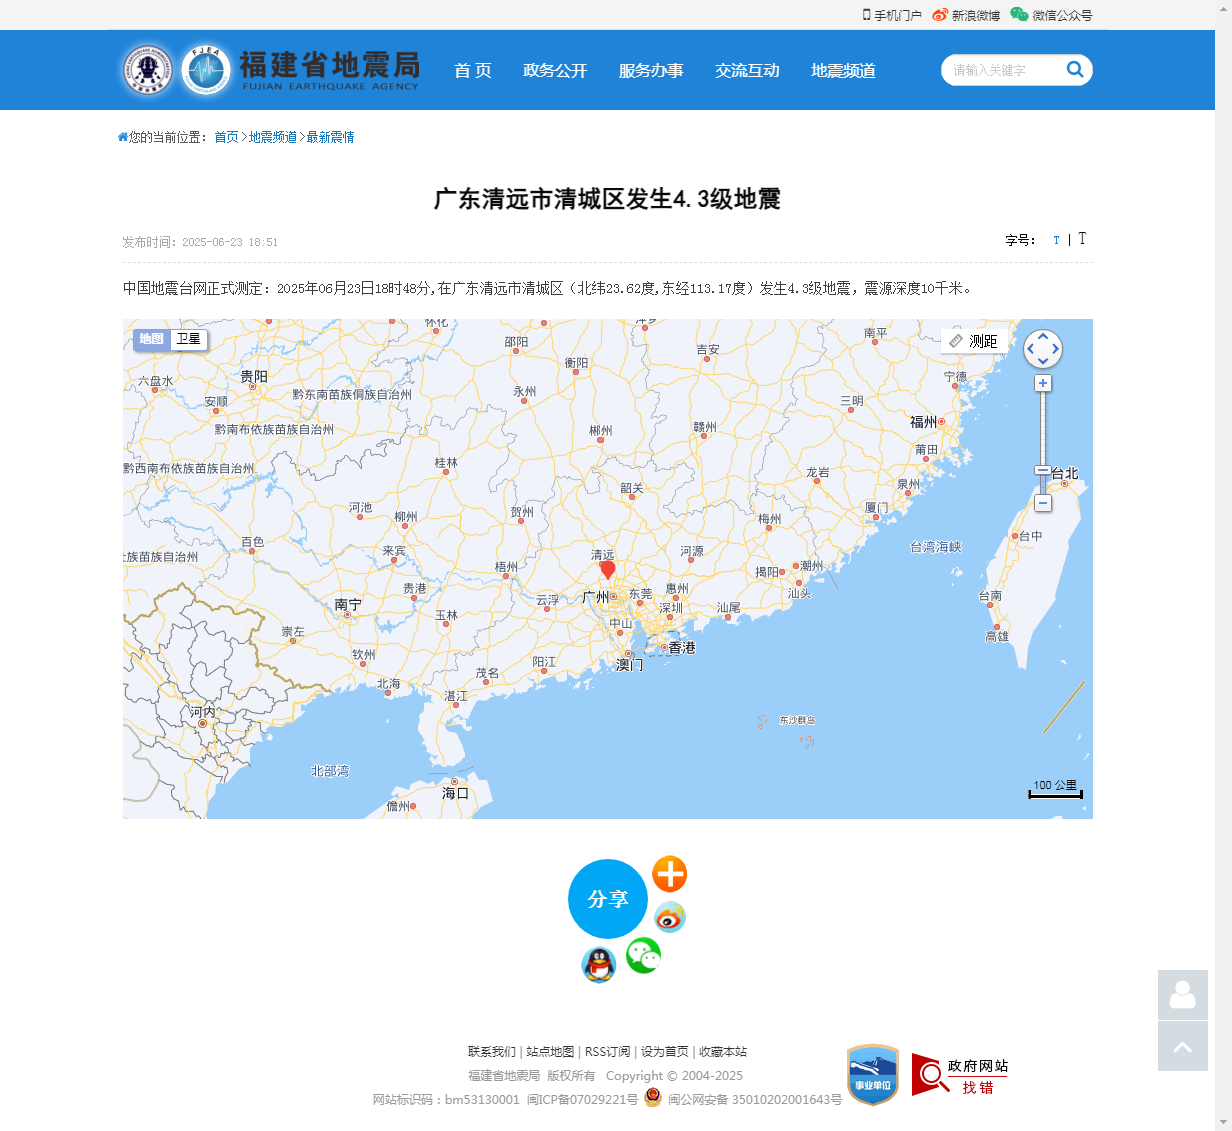This screenshot has height=1131, width=1232.
Task: Open the 地震频道 menu
Action: click(x=843, y=70)
